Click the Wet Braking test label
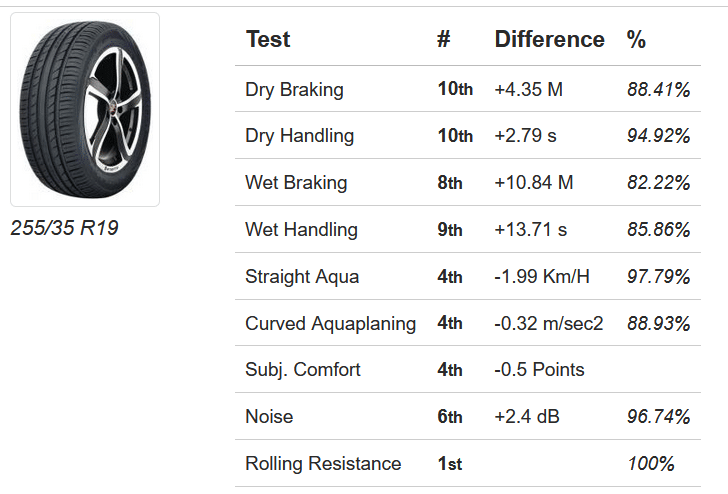 296,183
